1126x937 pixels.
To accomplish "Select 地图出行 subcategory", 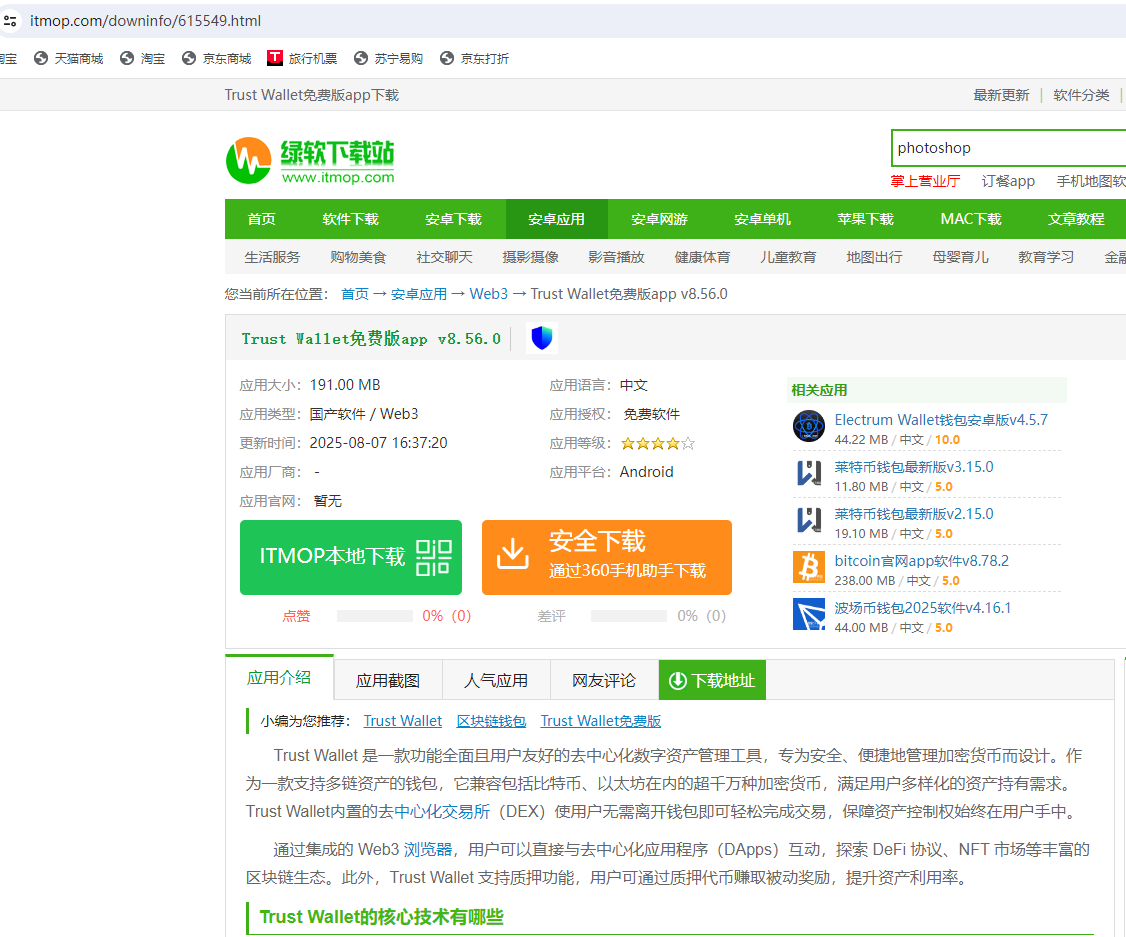I will 875,257.
